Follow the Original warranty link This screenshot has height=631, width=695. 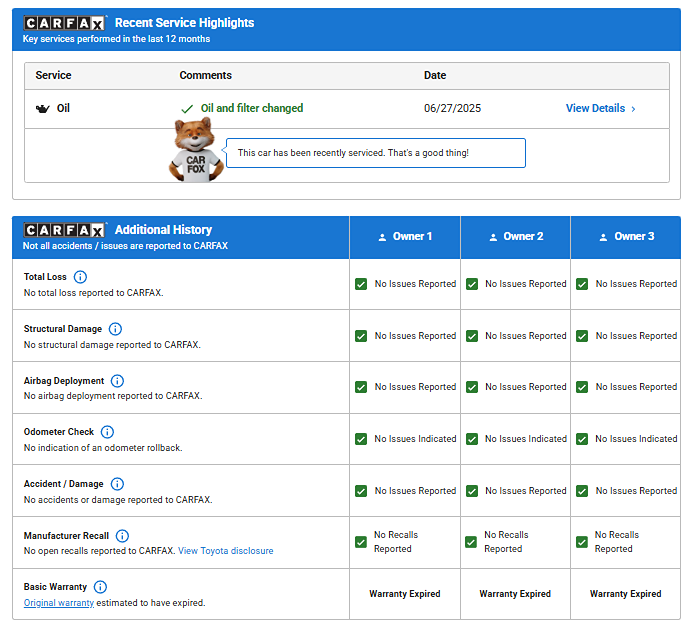(x=59, y=603)
